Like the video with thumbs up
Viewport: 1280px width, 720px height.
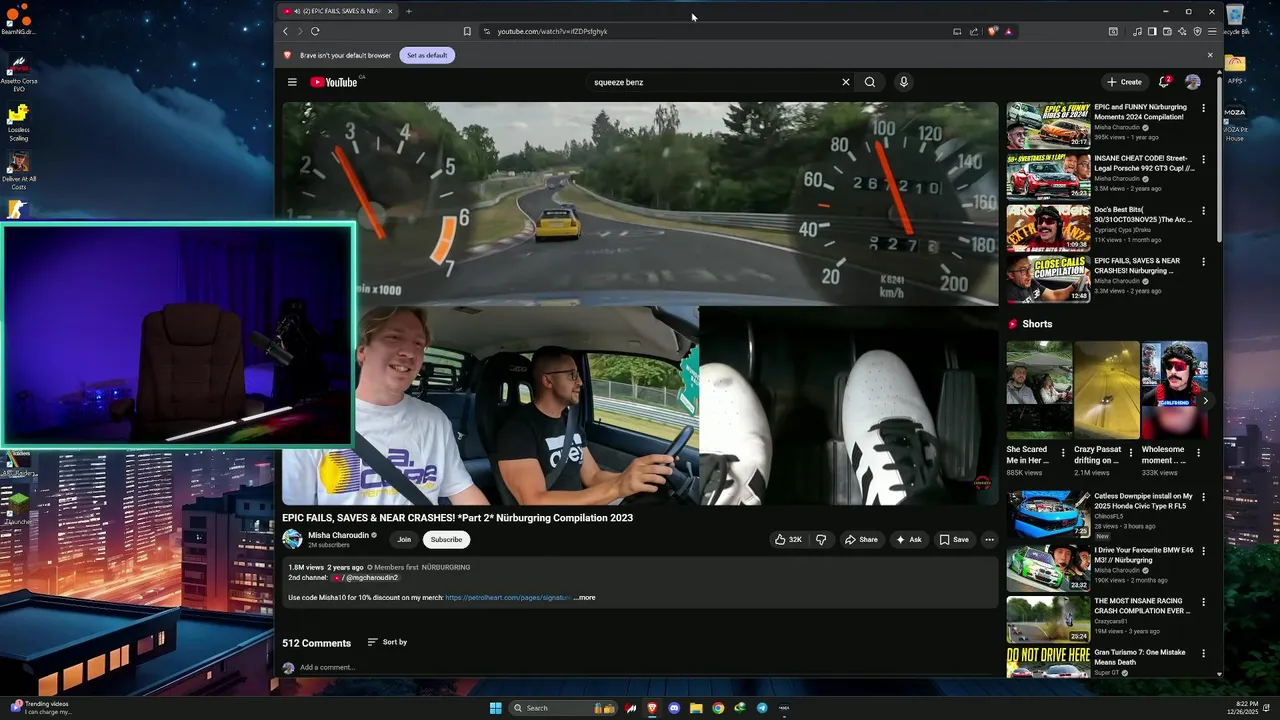click(788, 539)
